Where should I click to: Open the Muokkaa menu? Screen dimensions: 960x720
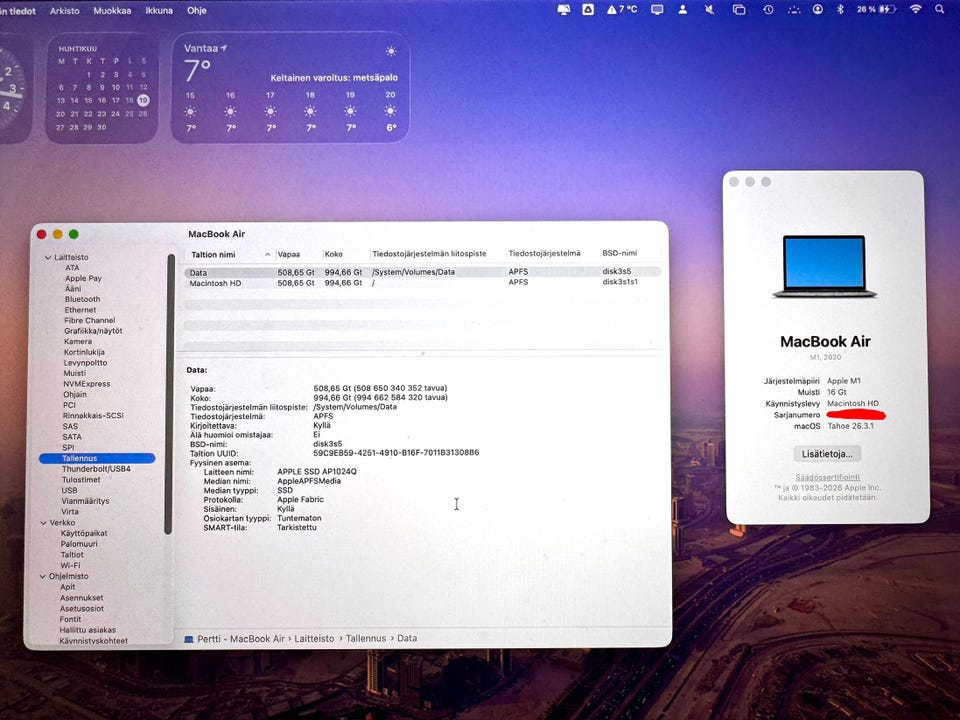coord(112,10)
